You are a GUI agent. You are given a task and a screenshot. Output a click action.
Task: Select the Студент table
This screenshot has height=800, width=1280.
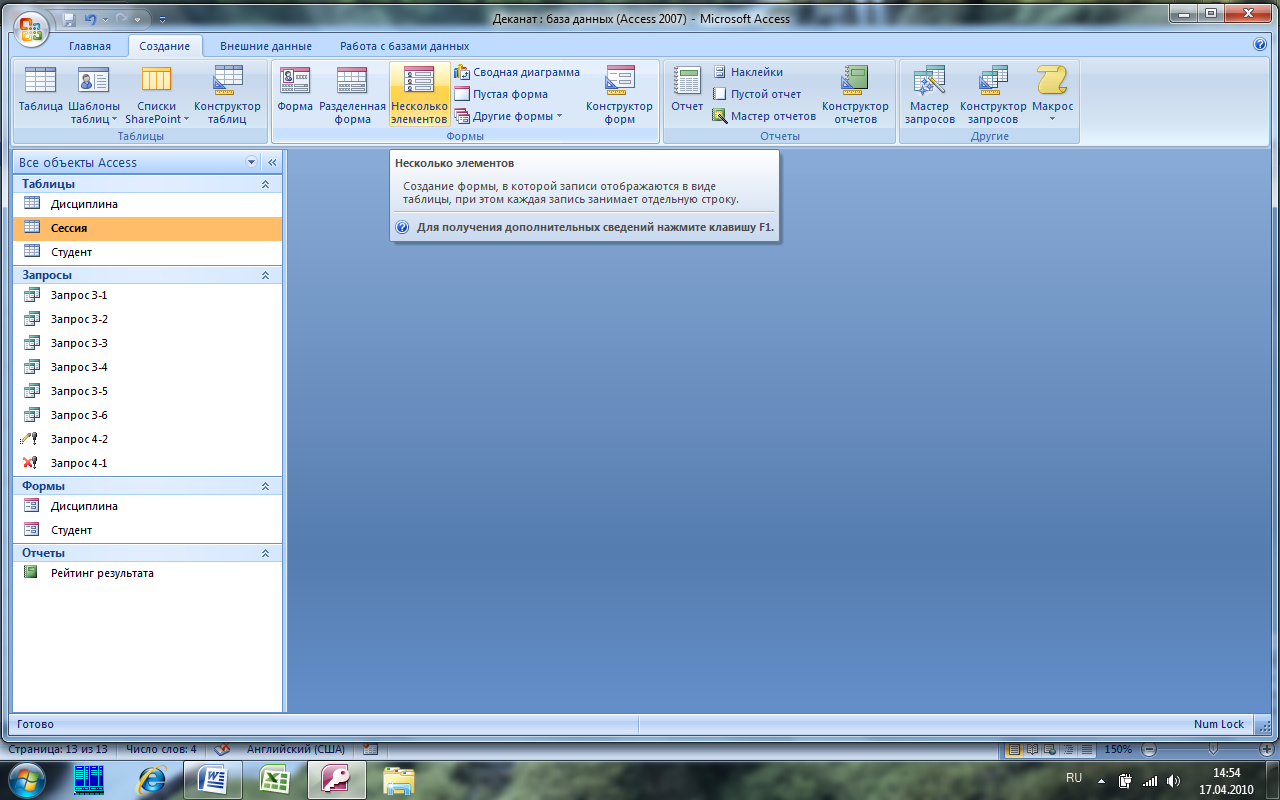pyautogui.click(x=148, y=252)
